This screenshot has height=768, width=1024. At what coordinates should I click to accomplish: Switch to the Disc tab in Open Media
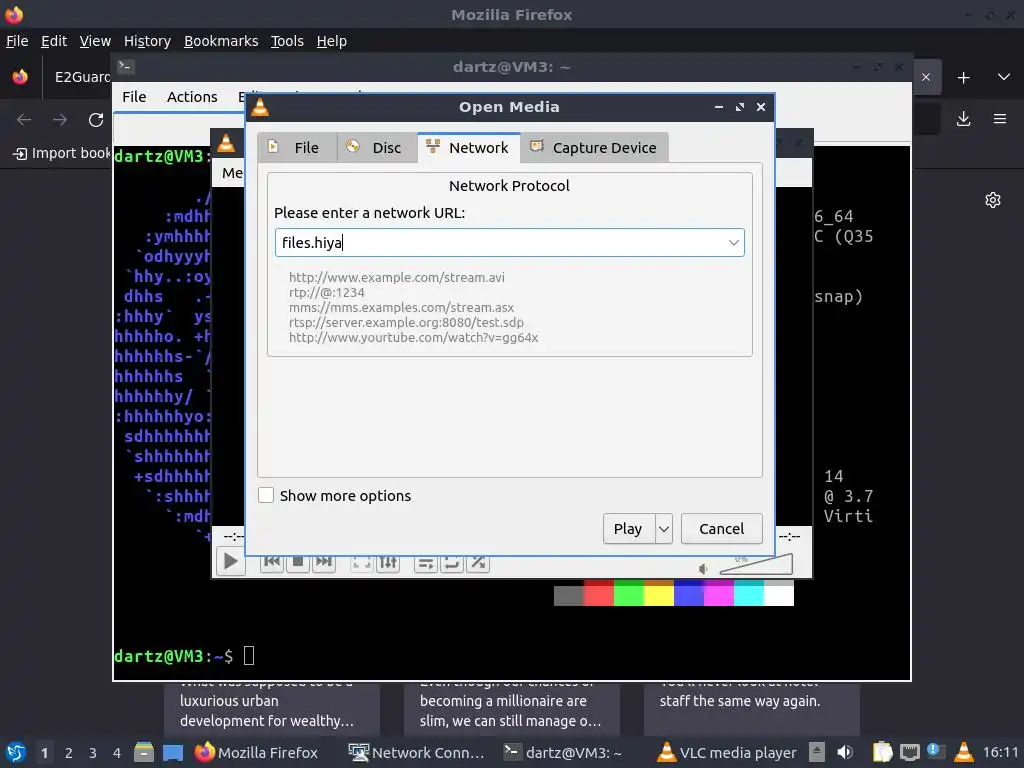(377, 148)
